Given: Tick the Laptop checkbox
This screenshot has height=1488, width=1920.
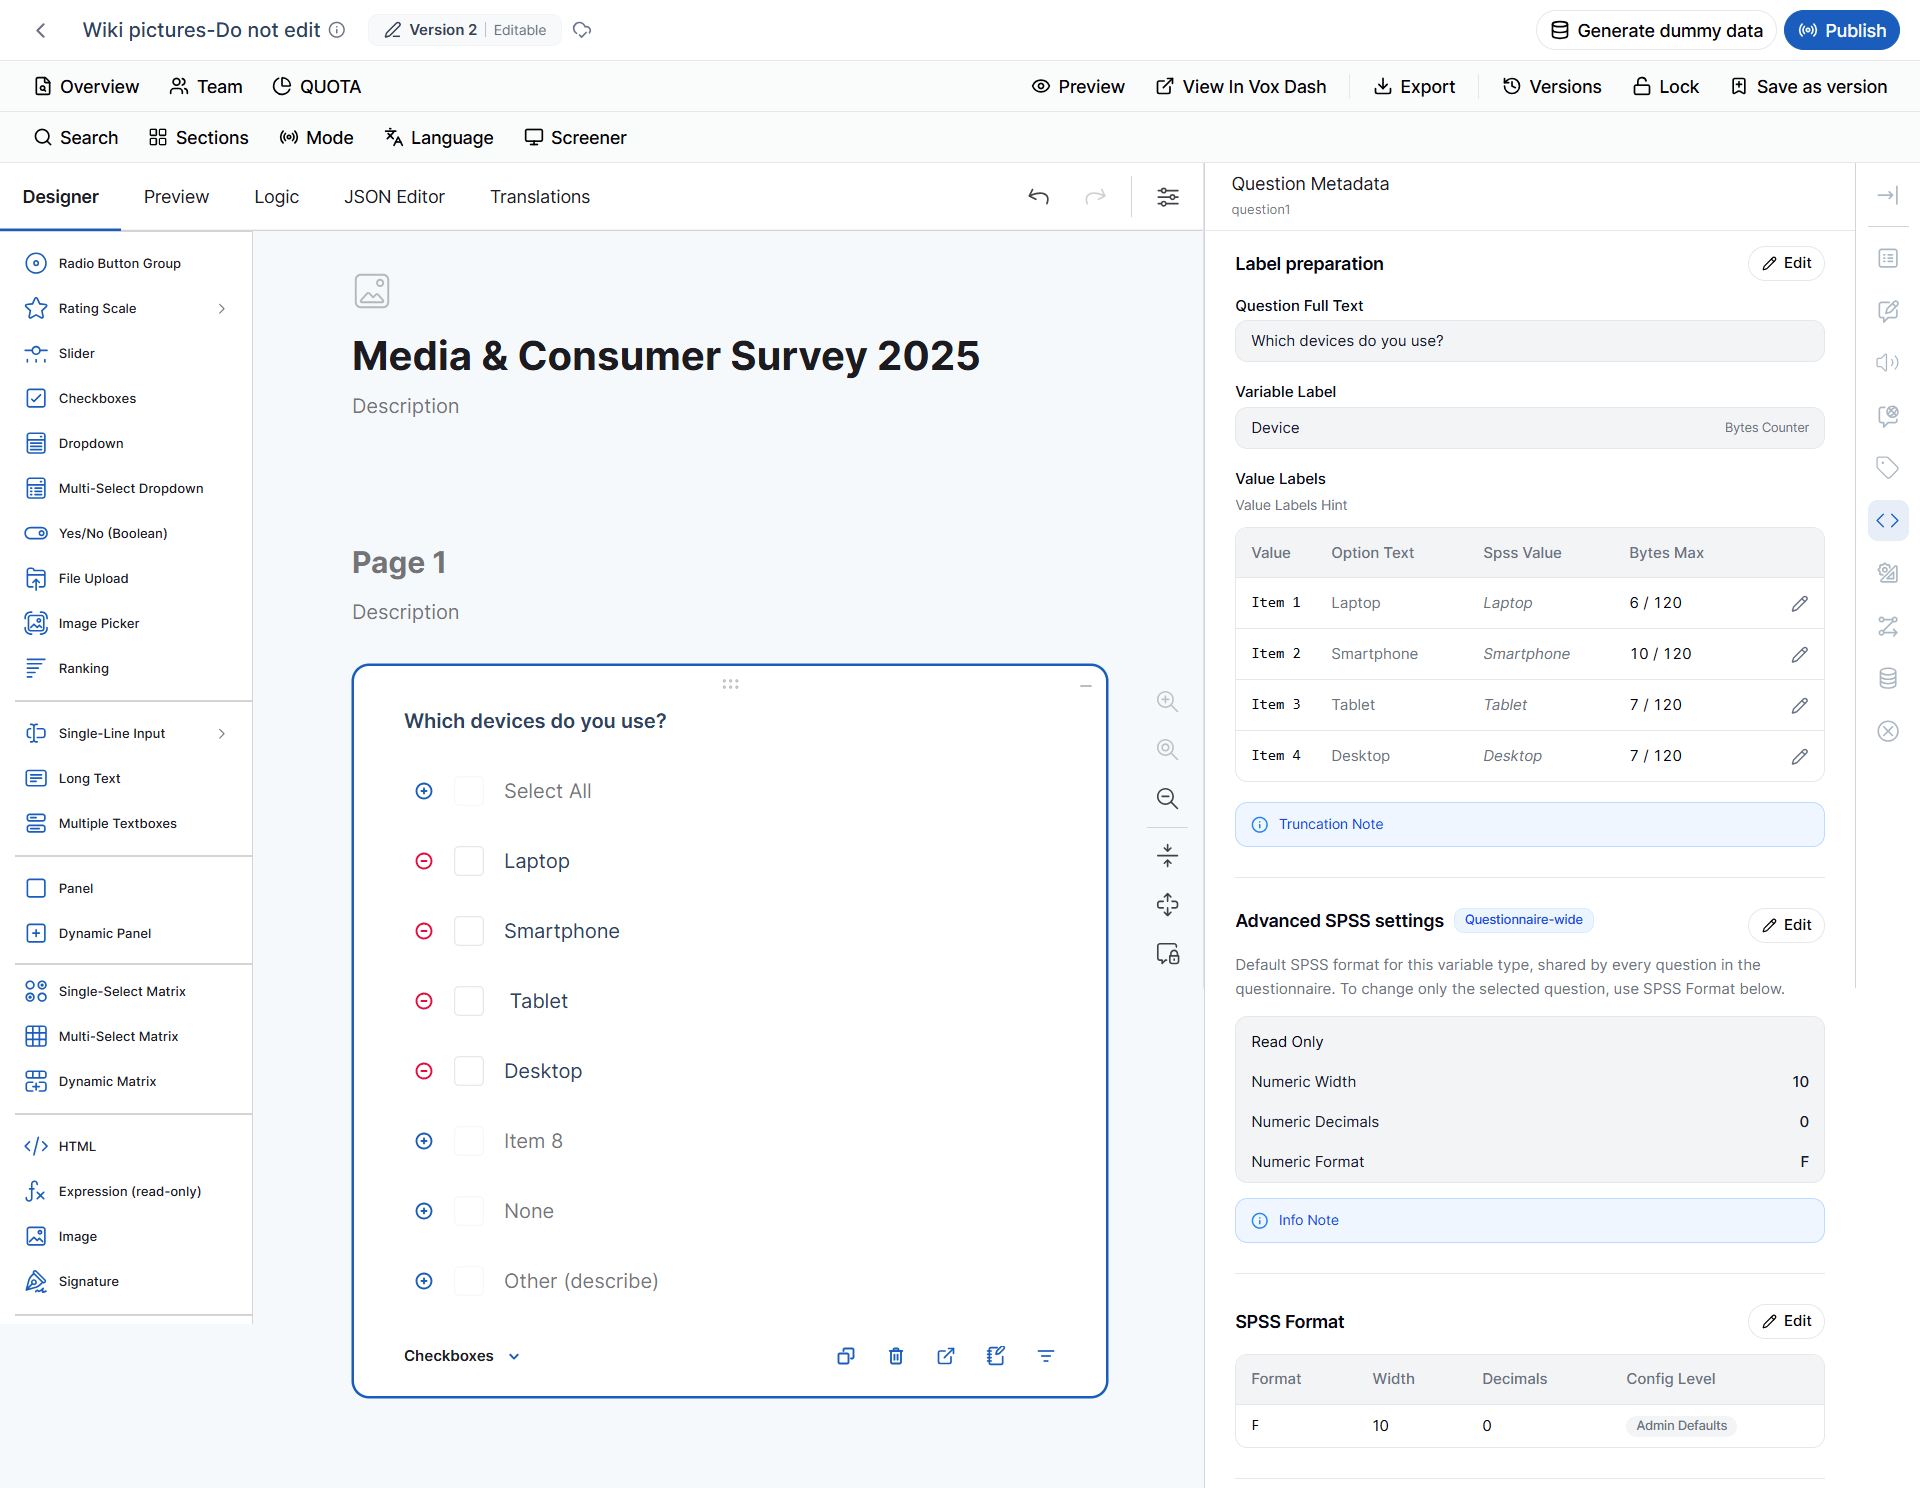Looking at the screenshot, I should coord(469,861).
